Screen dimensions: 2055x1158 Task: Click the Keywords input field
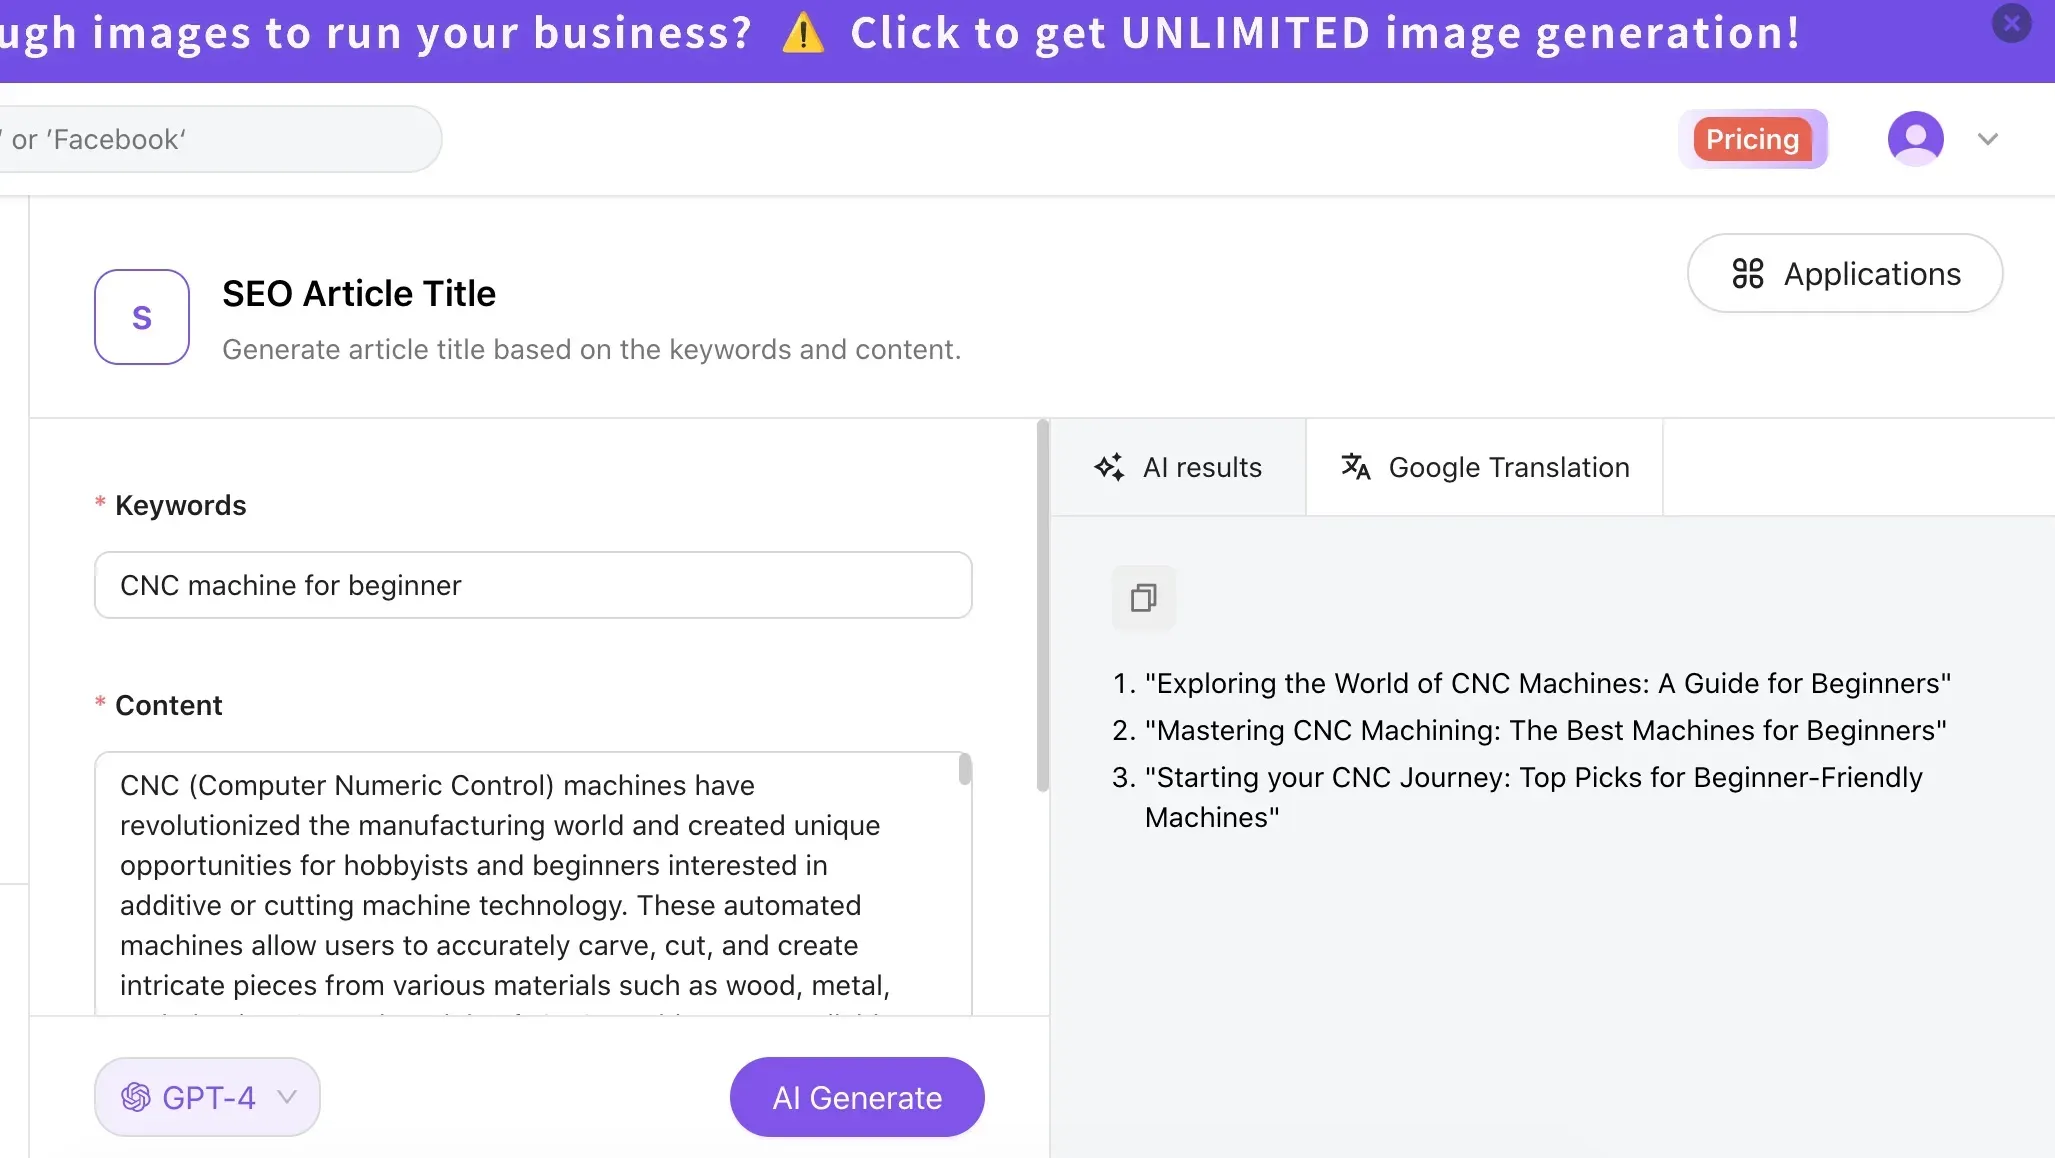(x=533, y=585)
